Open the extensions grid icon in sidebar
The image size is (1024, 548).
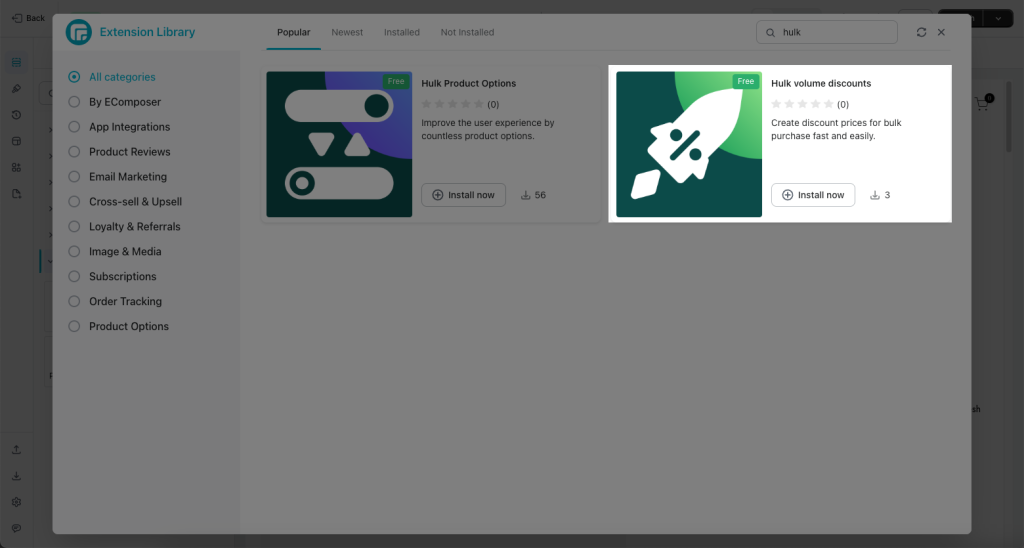point(16,168)
